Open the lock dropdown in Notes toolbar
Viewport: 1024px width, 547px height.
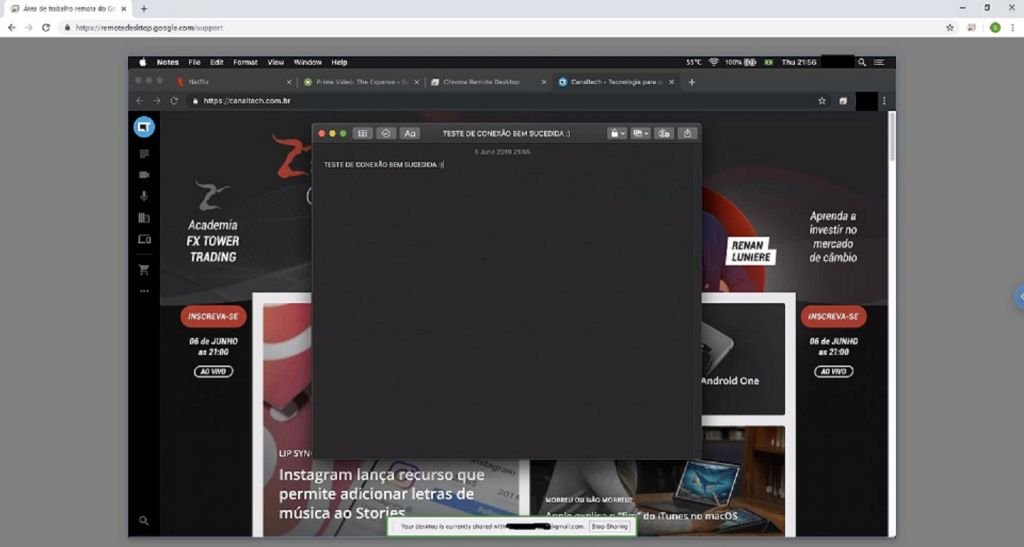tap(616, 133)
